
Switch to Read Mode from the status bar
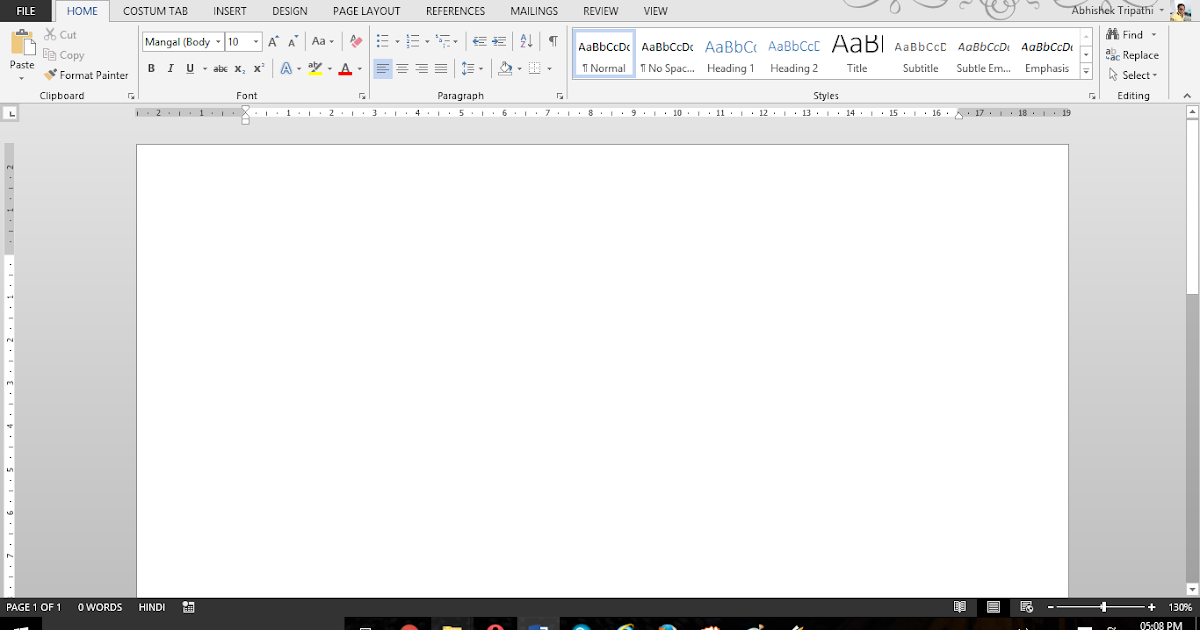pyautogui.click(x=959, y=606)
